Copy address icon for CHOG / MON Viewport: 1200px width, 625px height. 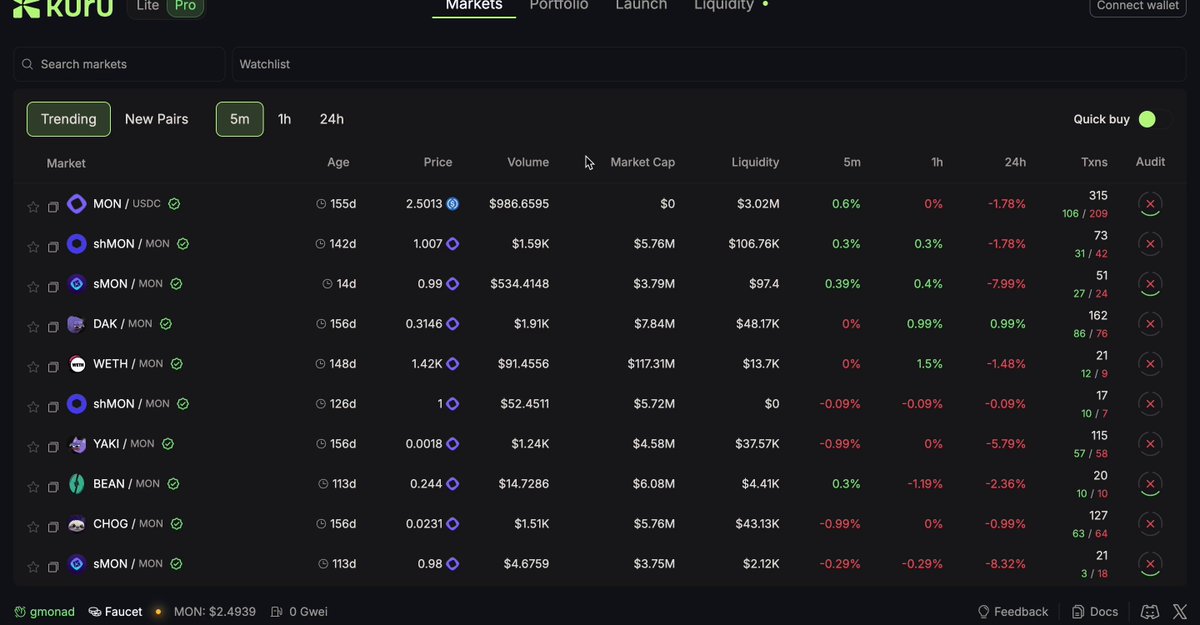point(53,526)
